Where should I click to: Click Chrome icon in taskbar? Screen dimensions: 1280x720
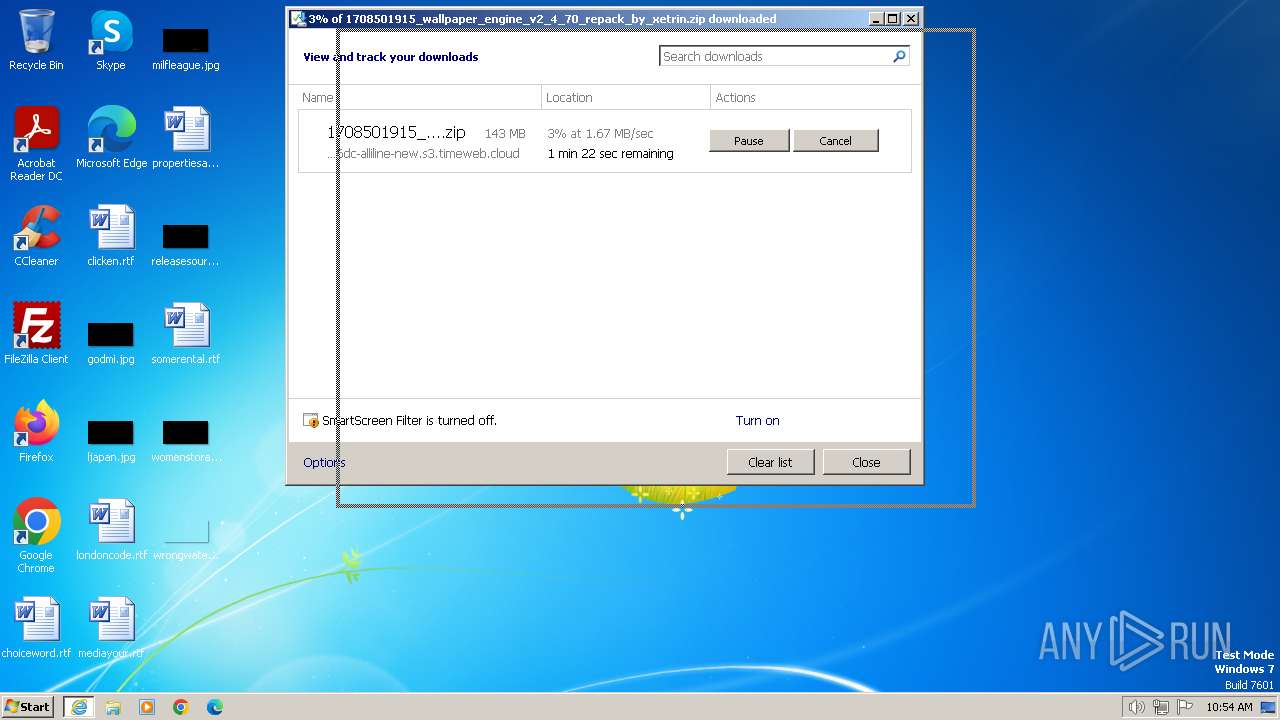point(181,706)
